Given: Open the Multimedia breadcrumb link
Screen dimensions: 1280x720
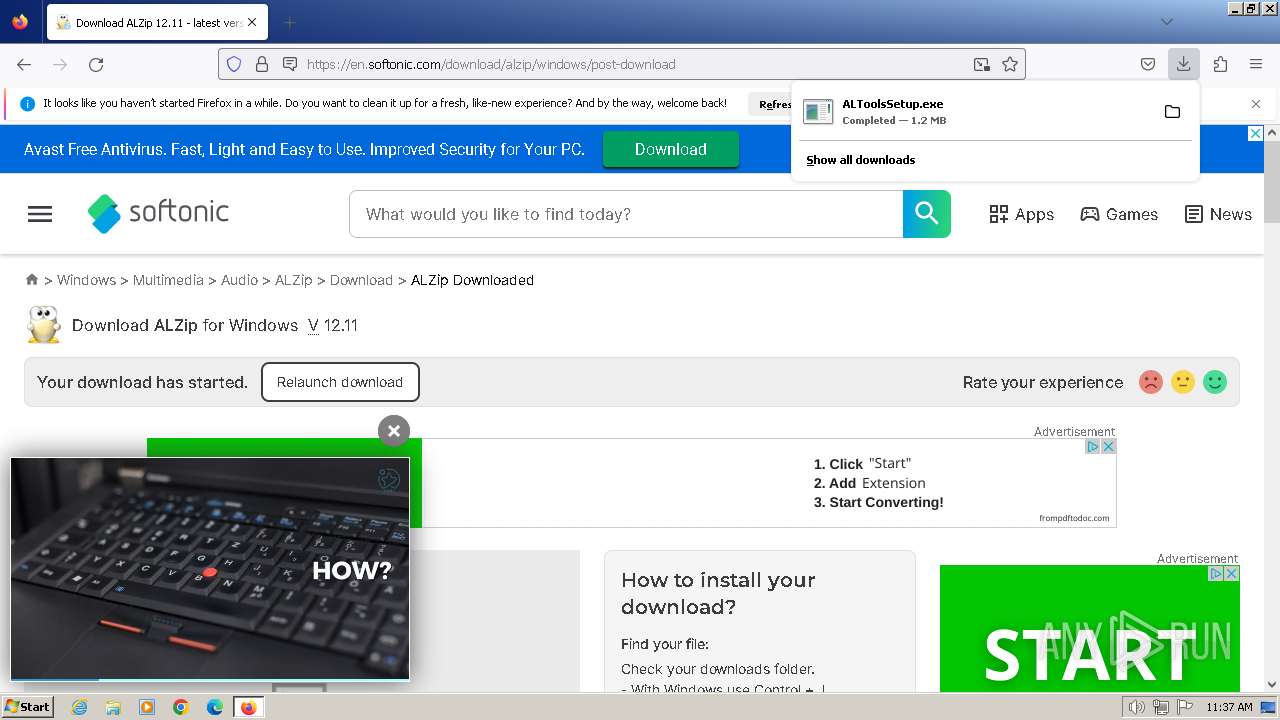Looking at the screenshot, I should pyautogui.click(x=168, y=280).
